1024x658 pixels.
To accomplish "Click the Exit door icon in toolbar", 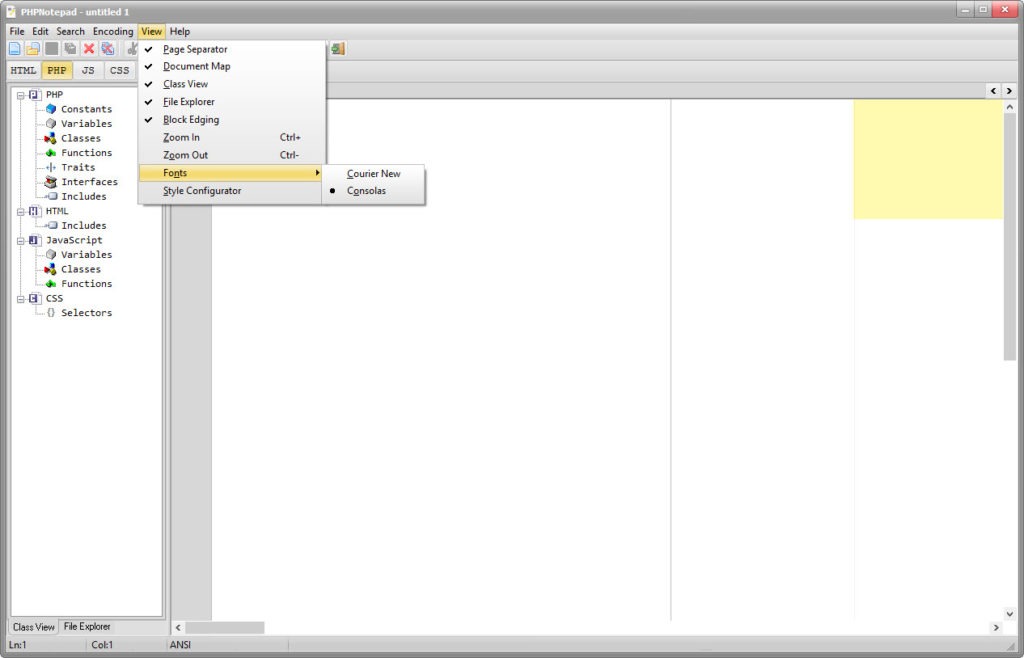I will [x=338, y=49].
